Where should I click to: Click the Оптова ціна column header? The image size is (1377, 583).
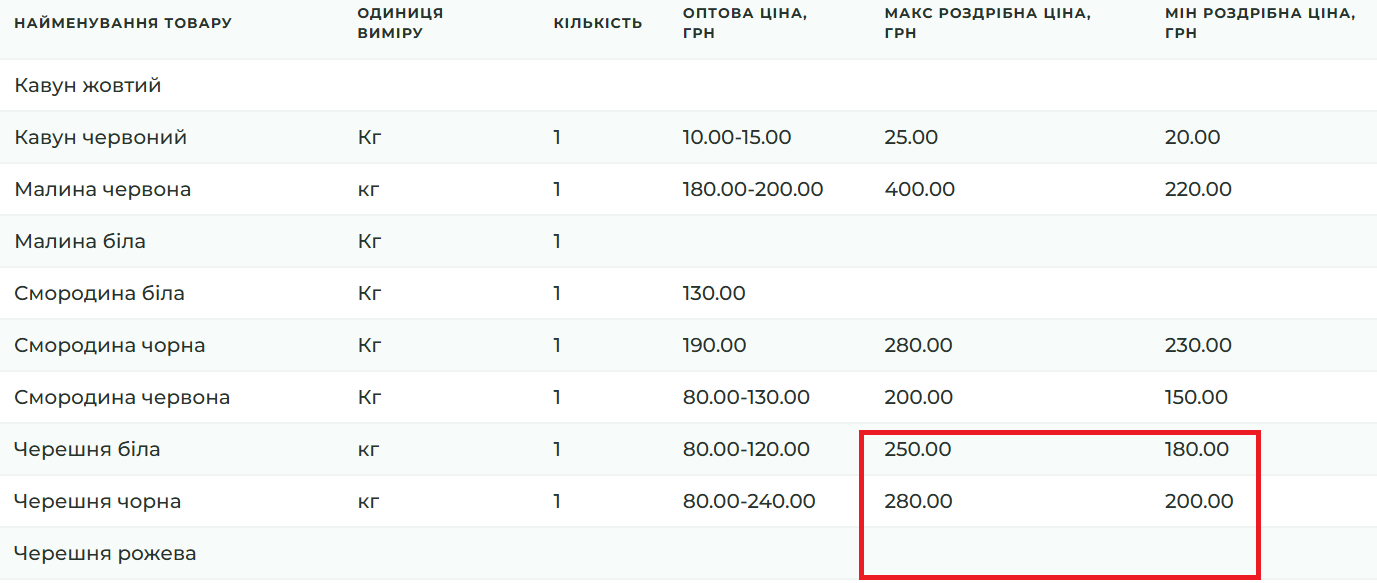745,23
